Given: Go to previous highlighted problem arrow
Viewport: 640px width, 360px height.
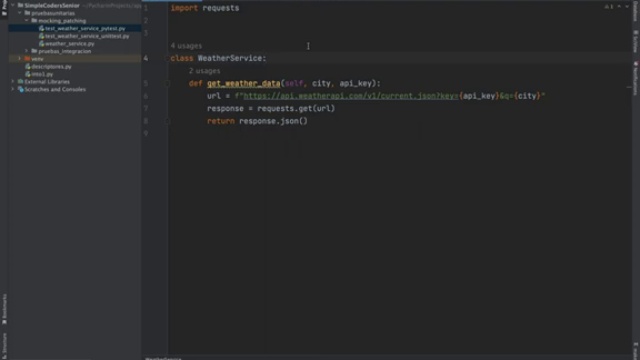Looking at the screenshot, I should [619, 7].
